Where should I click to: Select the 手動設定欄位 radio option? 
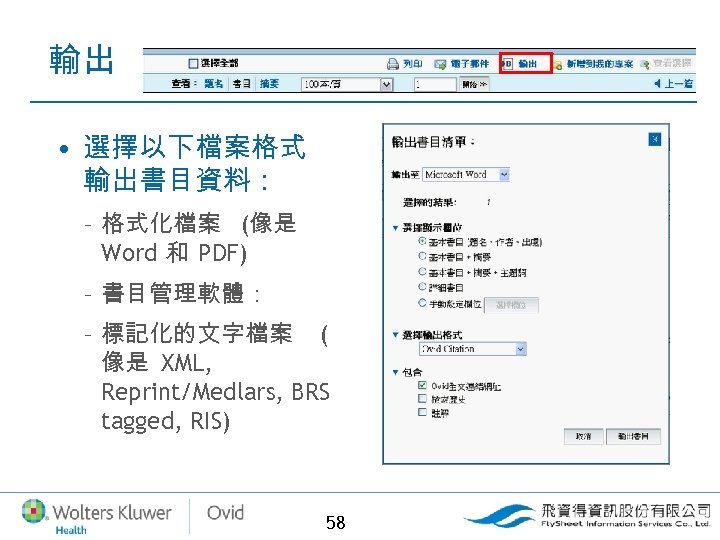422,303
